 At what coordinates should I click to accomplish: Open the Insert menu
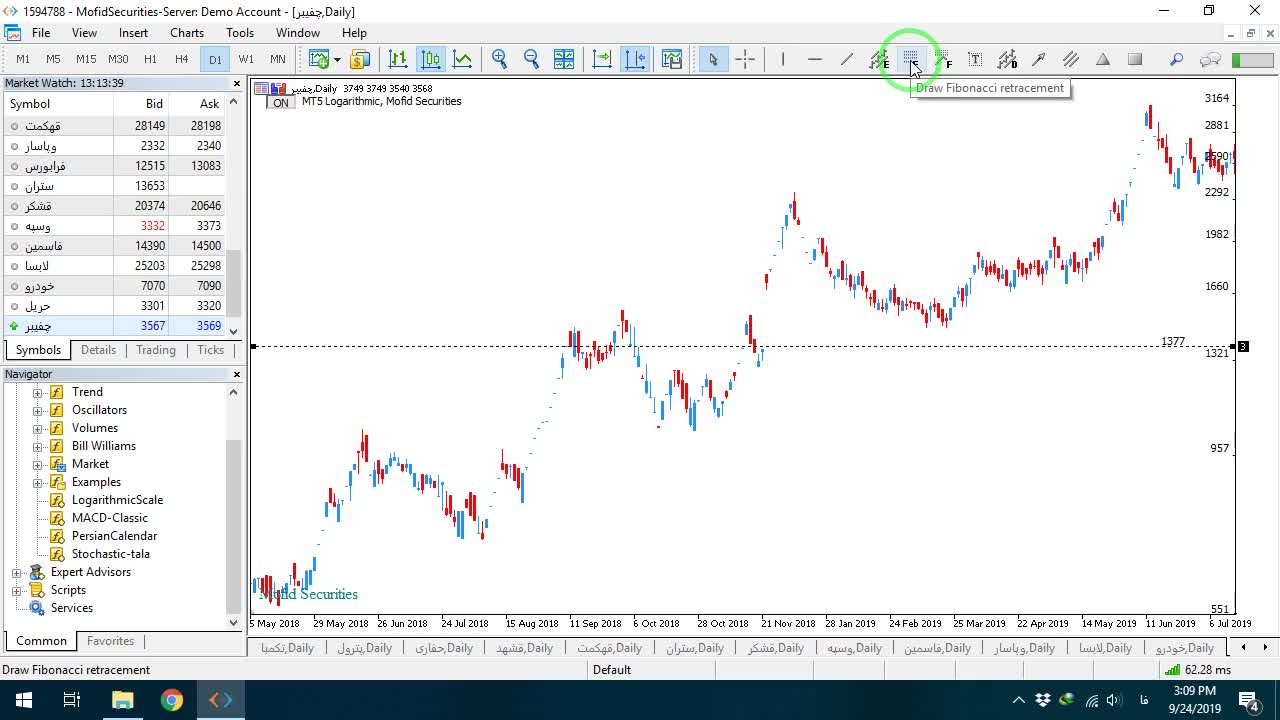[x=133, y=33]
